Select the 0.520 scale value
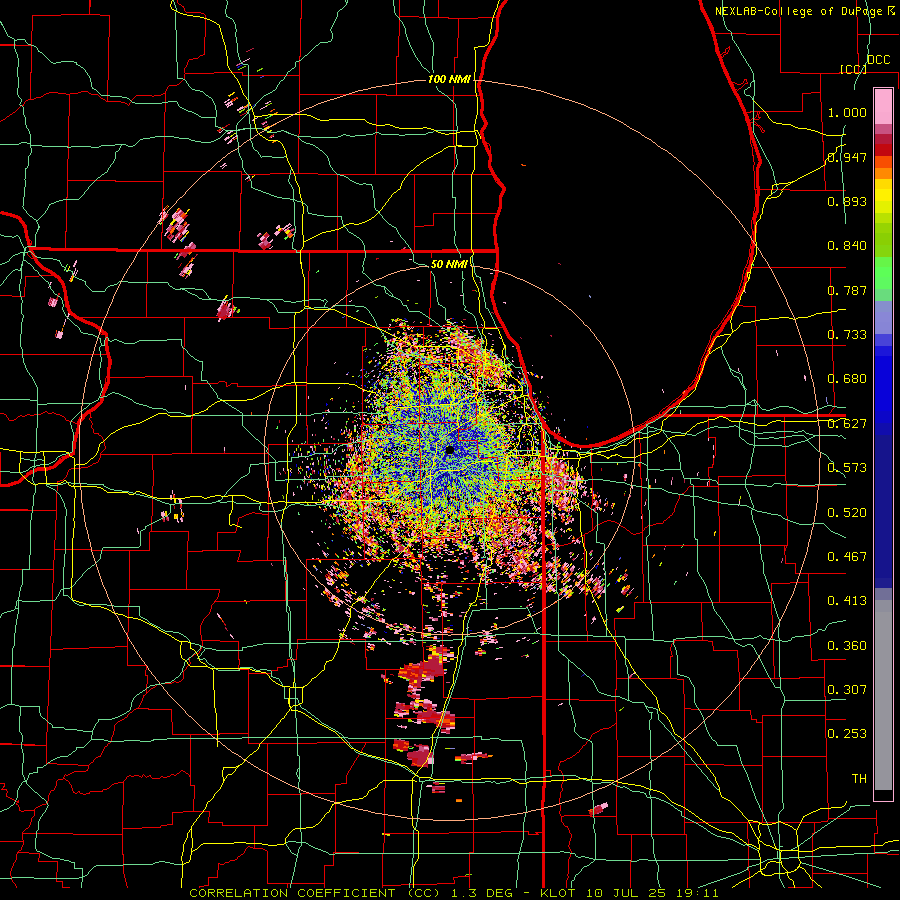This screenshot has height=900, width=900. pyautogui.click(x=847, y=513)
